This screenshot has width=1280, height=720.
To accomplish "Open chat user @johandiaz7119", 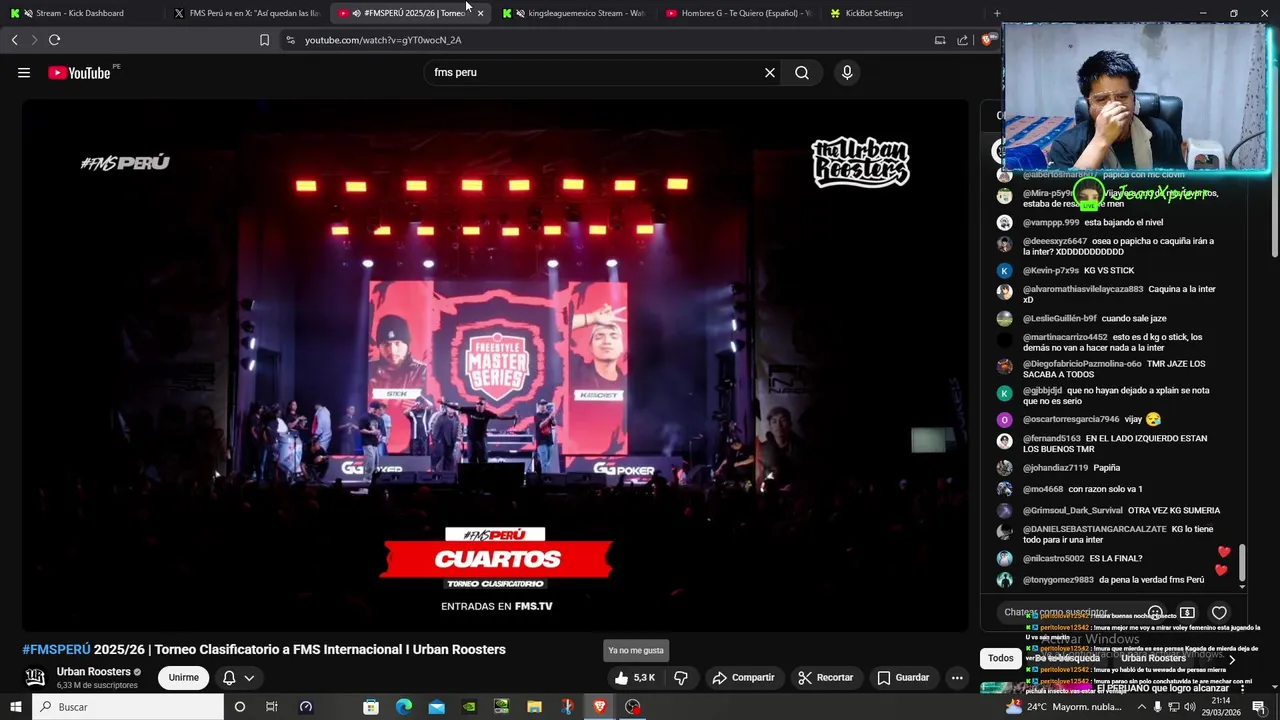I will tap(1055, 467).
